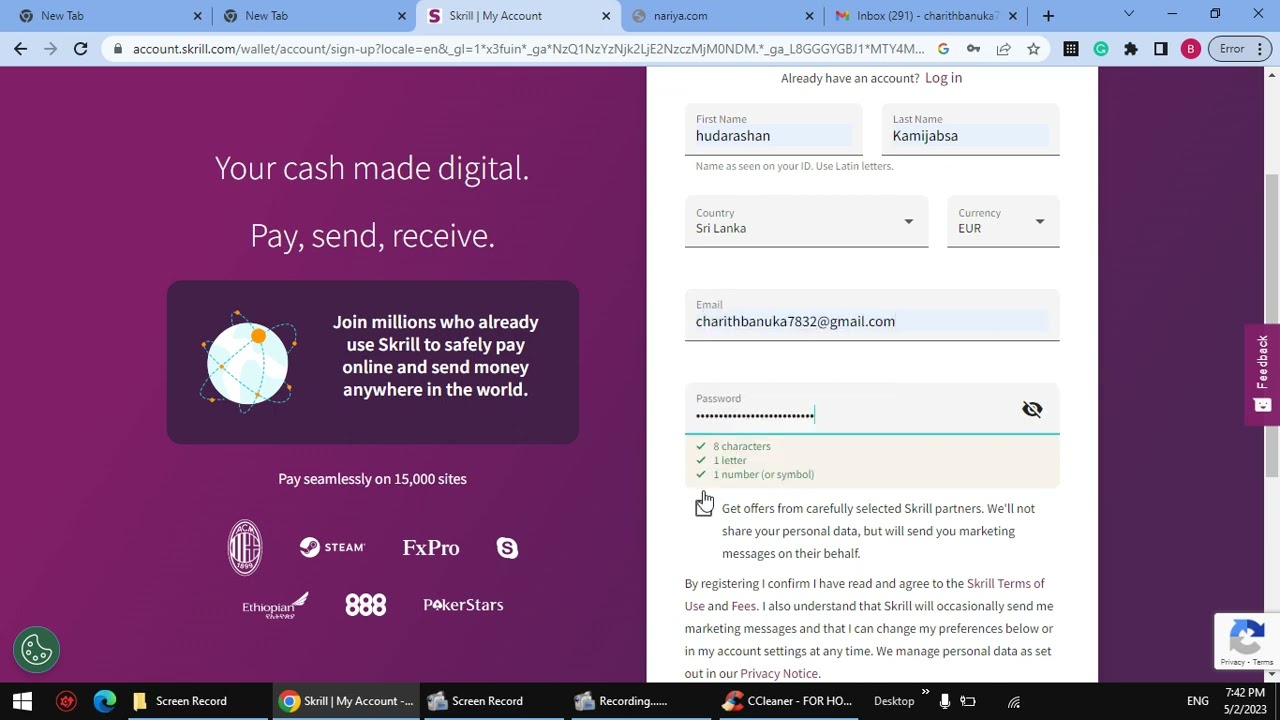The height and width of the screenshot is (720, 1280).
Task: Open the Chrome Error menu button
Action: click(1242, 49)
